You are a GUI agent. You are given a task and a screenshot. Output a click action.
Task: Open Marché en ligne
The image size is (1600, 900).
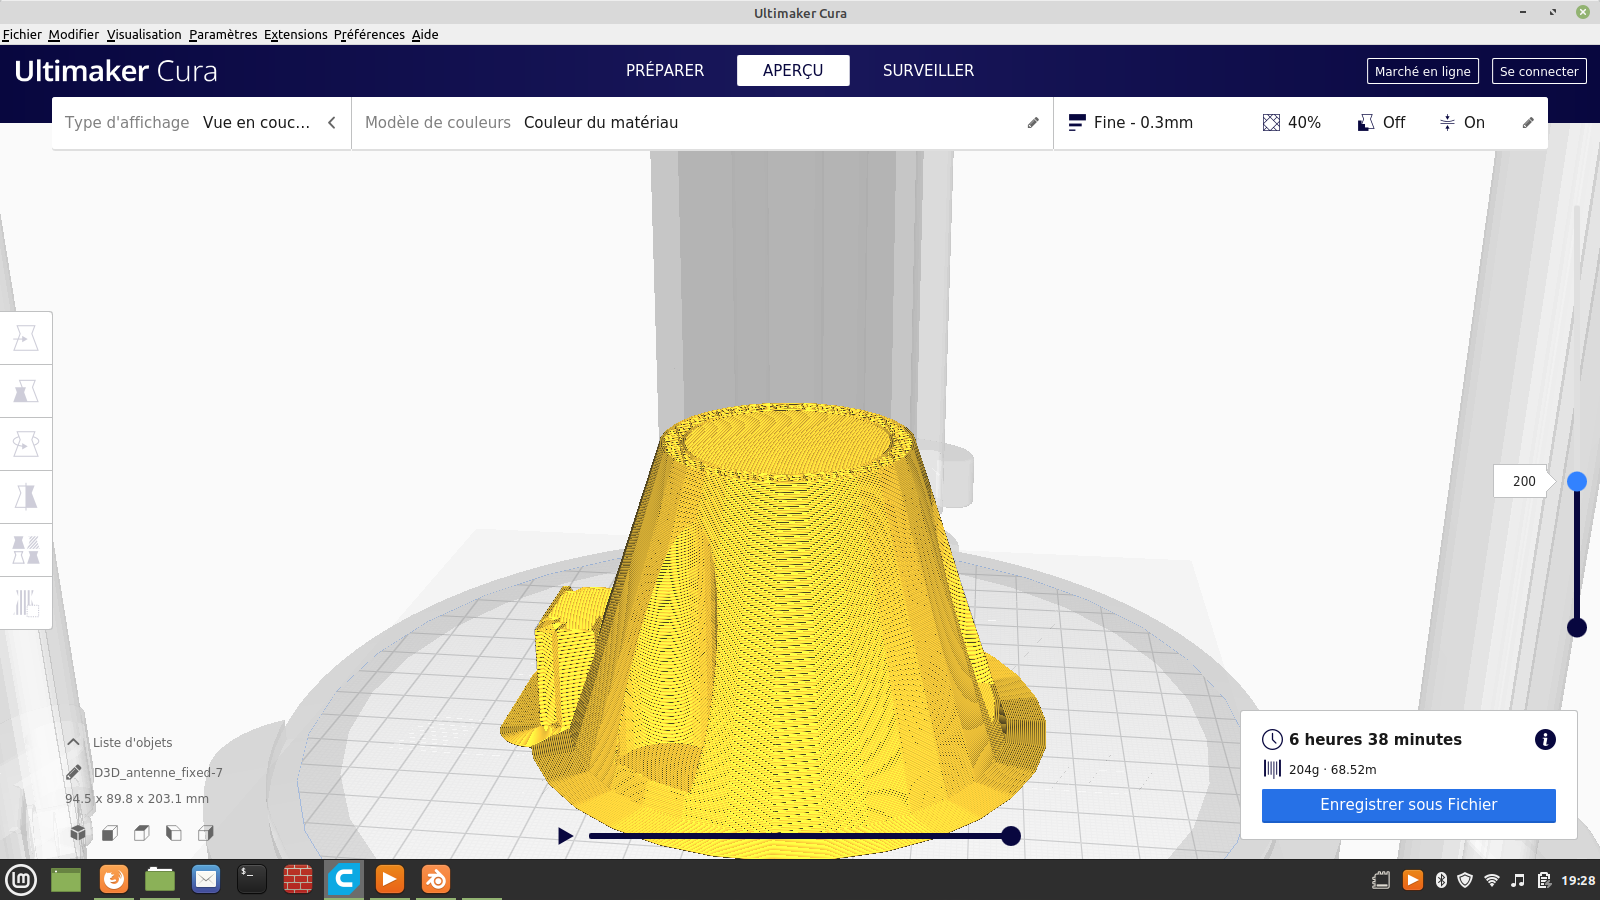1422,71
